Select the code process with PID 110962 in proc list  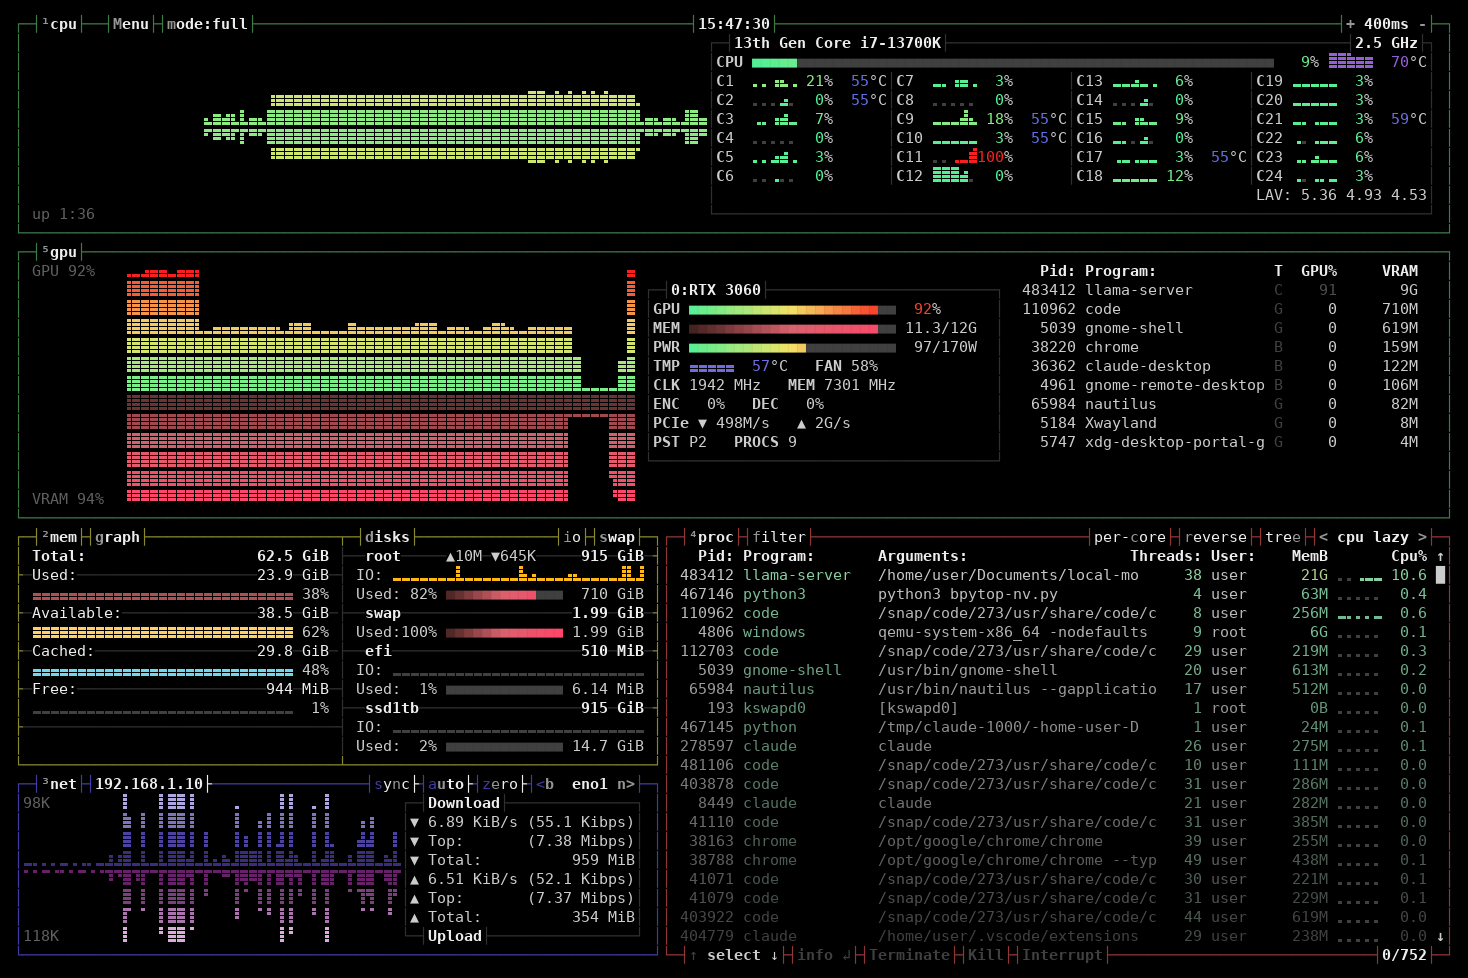point(1053,613)
